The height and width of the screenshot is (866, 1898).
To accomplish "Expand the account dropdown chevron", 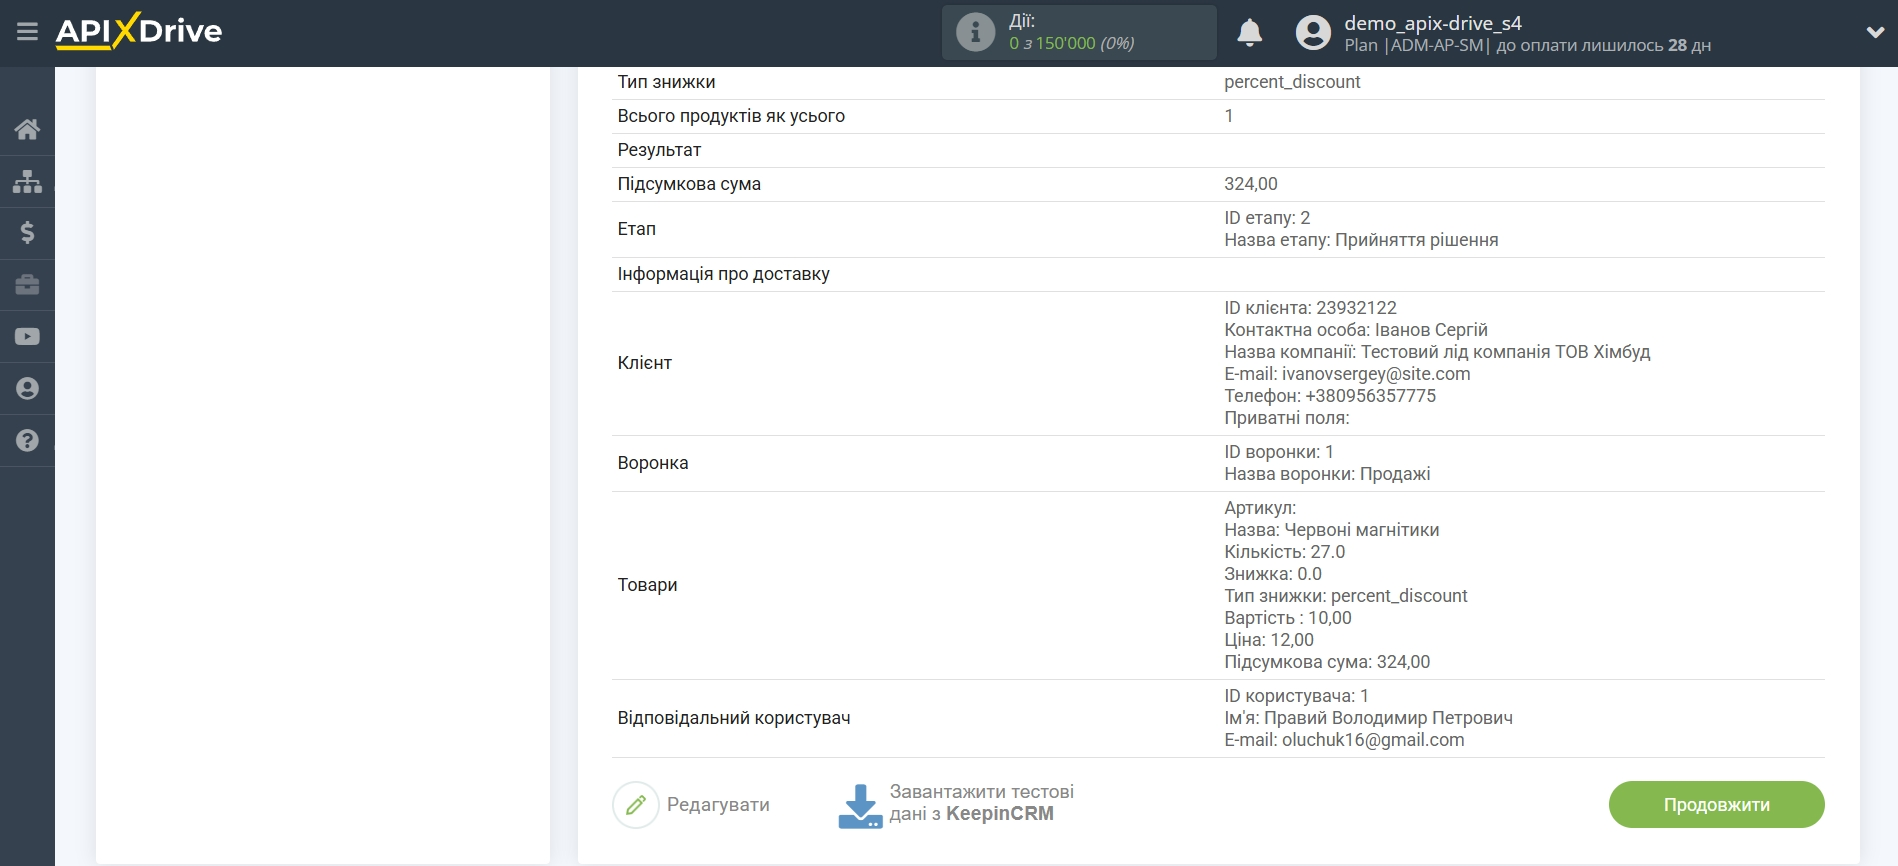I will 1875,33.
